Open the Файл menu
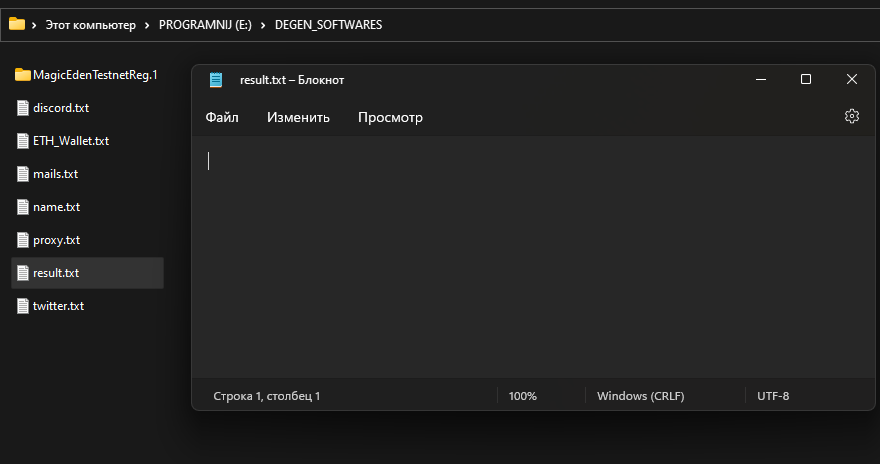This screenshot has width=880, height=464. pos(222,117)
